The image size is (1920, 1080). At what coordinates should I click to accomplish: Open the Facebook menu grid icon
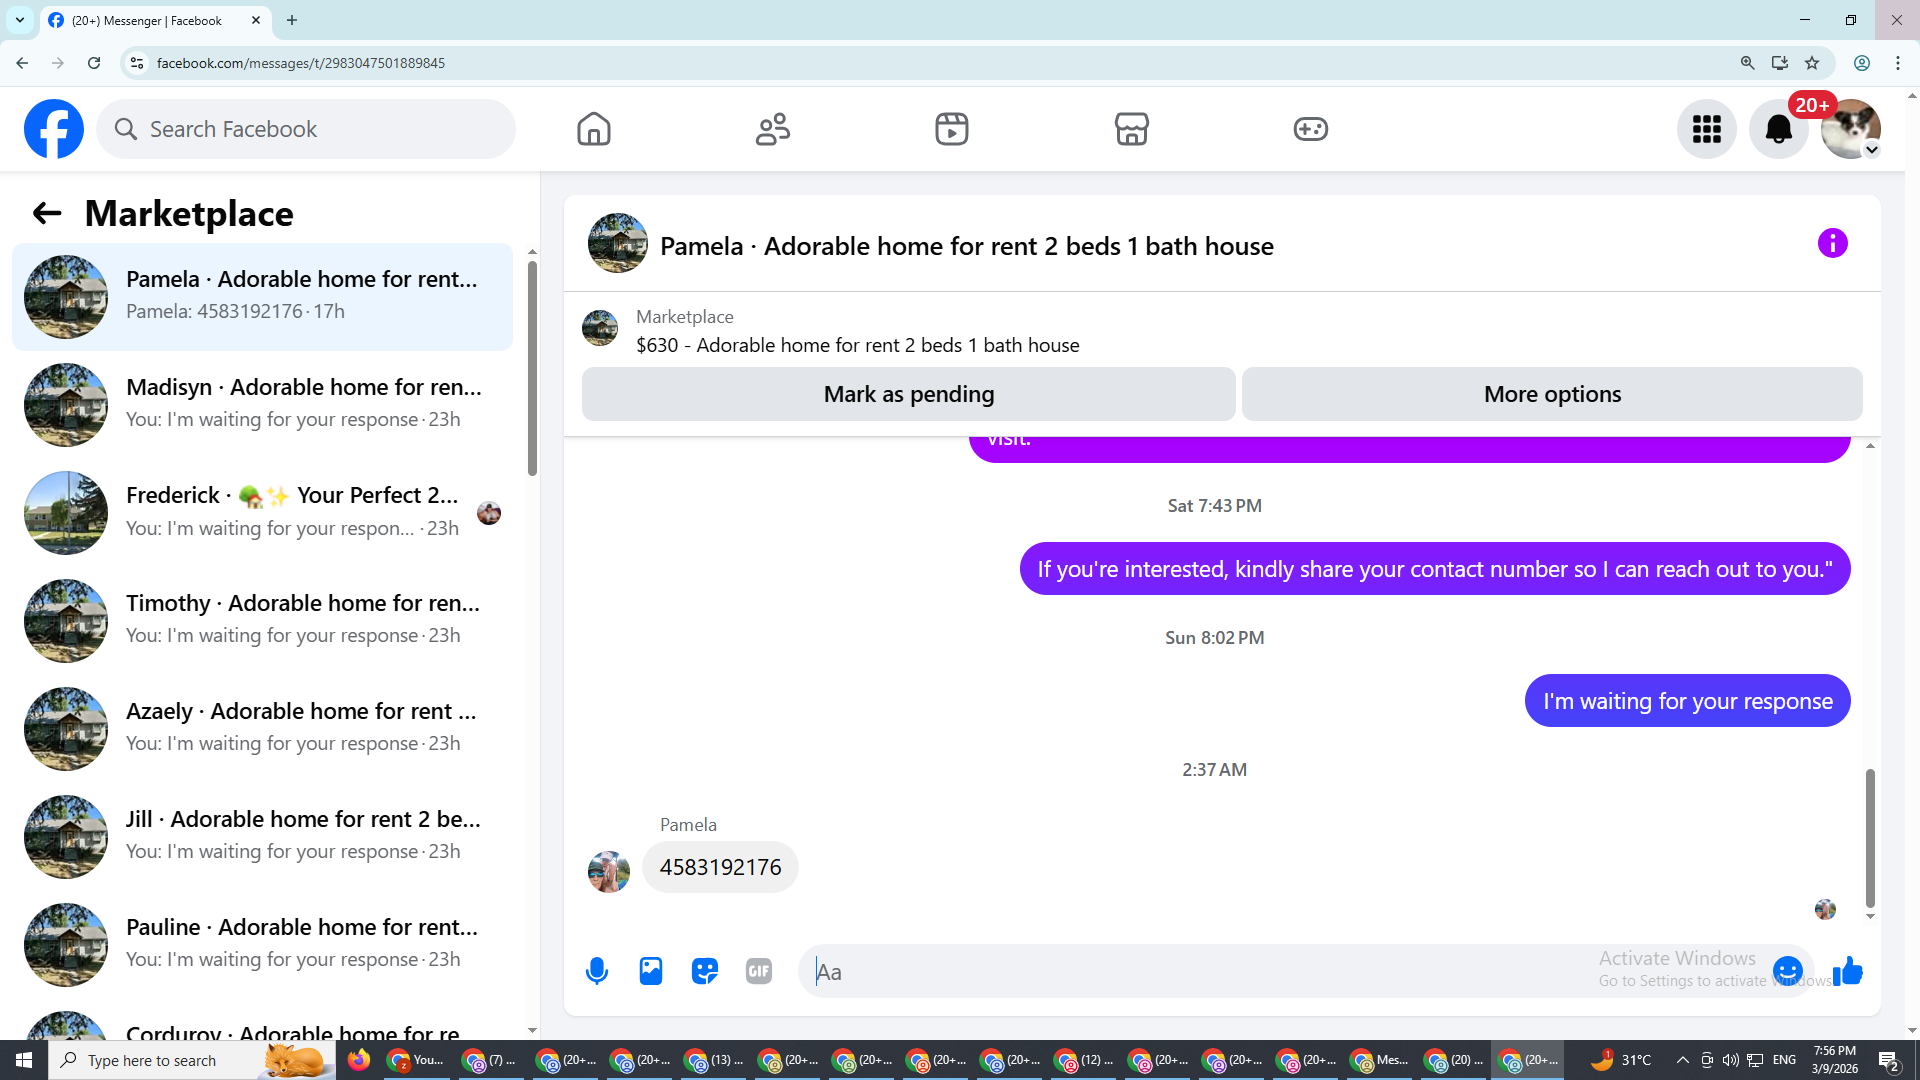[1706, 129]
